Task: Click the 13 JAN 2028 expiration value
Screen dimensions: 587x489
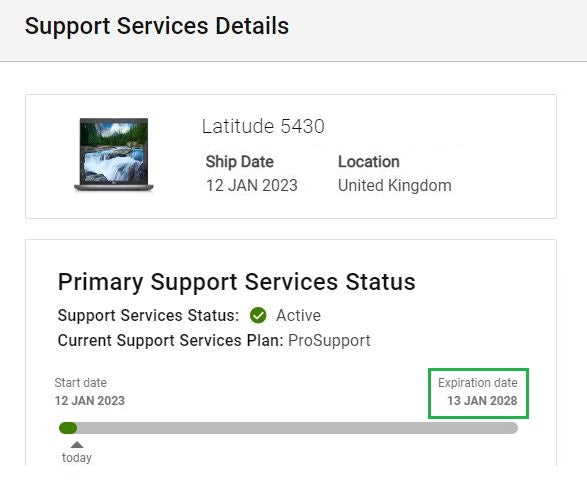Action: click(482, 401)
